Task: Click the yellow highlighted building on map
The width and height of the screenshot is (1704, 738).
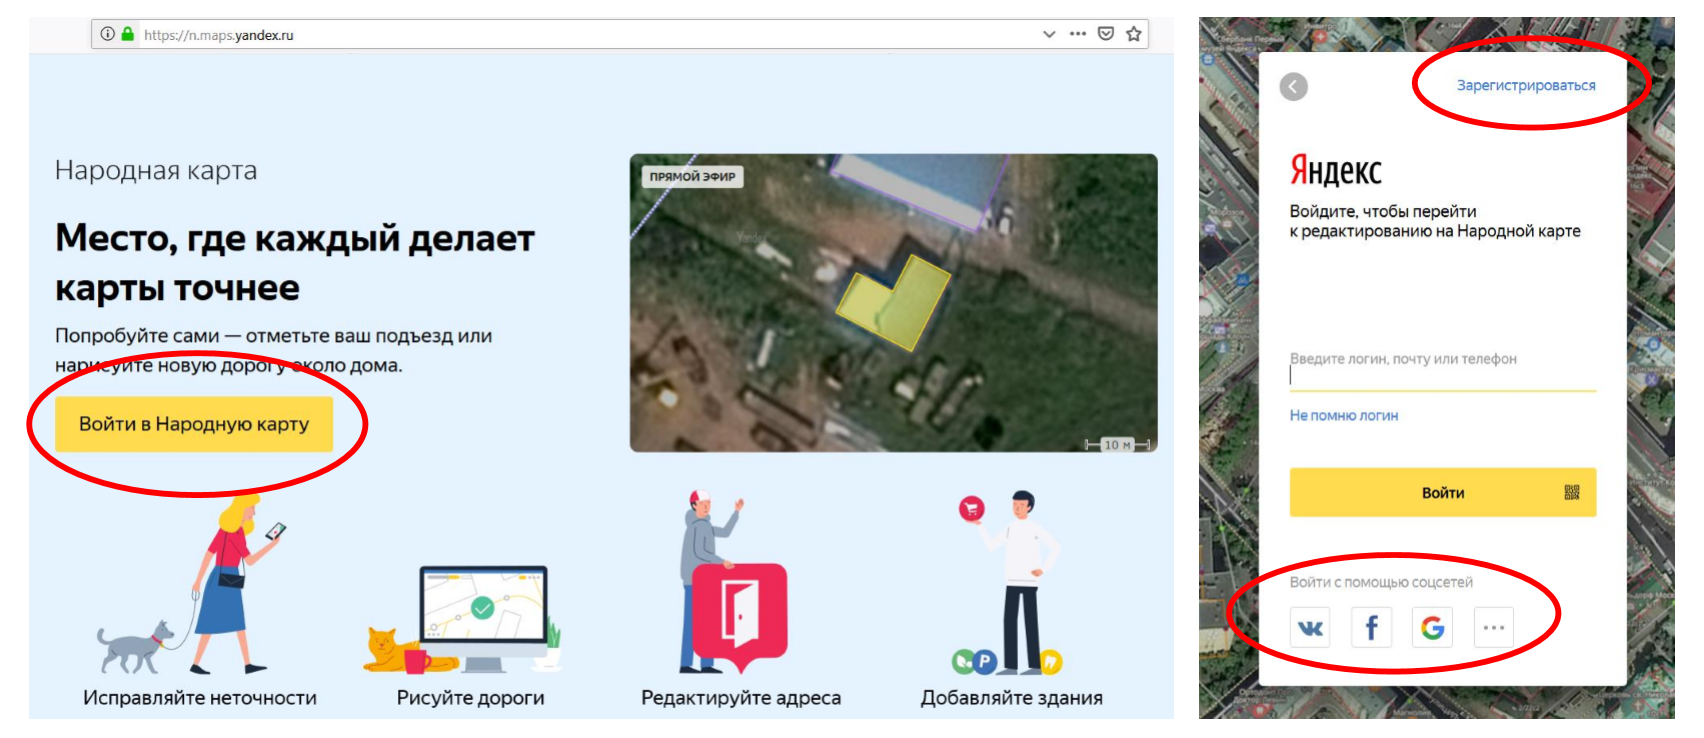Action: 893,303
